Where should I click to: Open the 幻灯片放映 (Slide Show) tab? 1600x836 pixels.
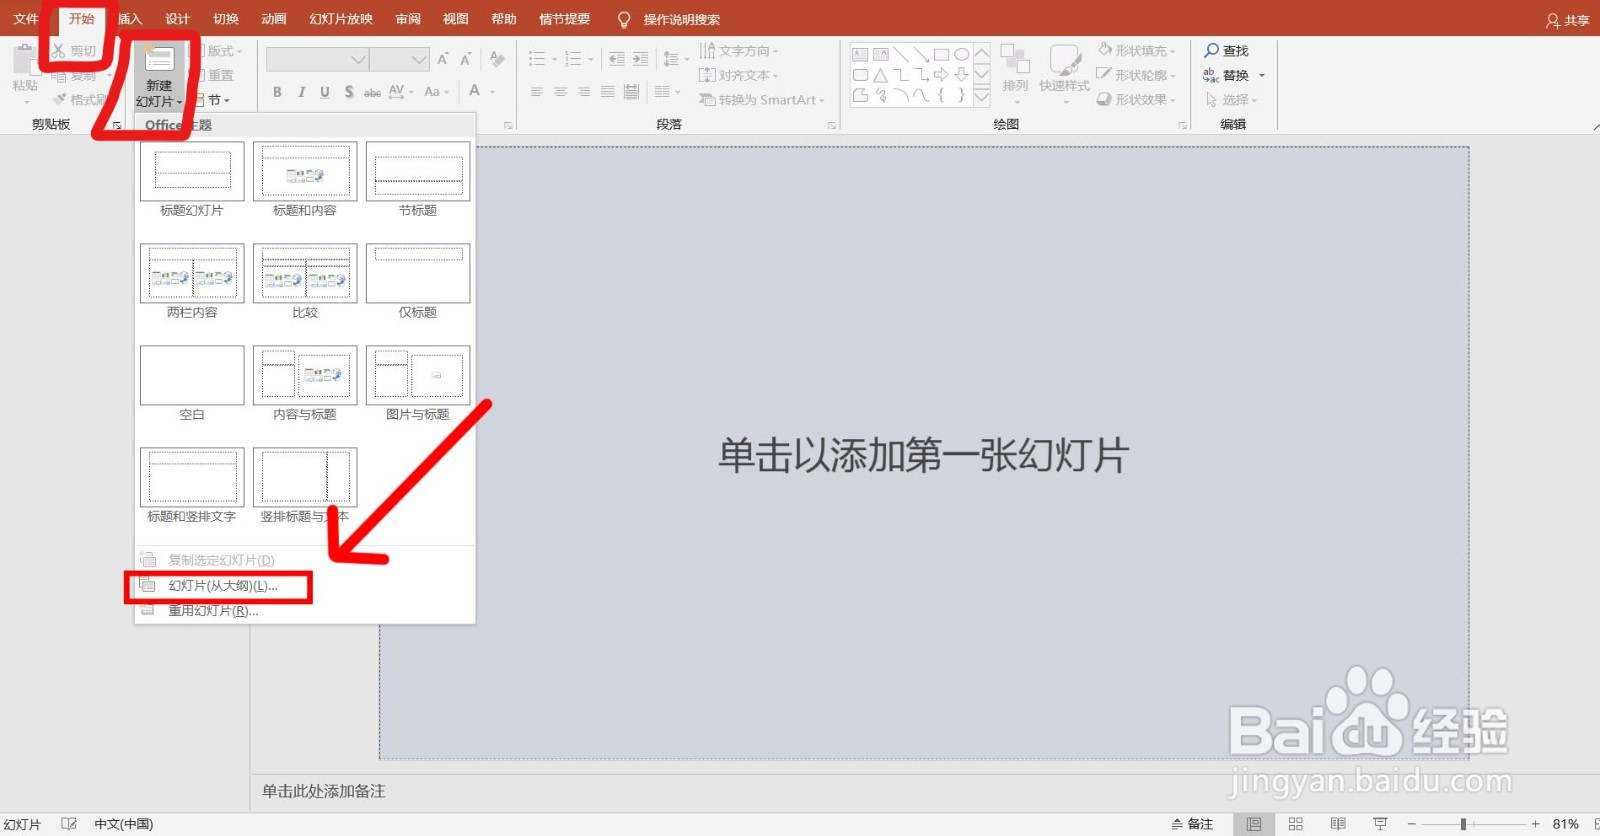(341, 19)
